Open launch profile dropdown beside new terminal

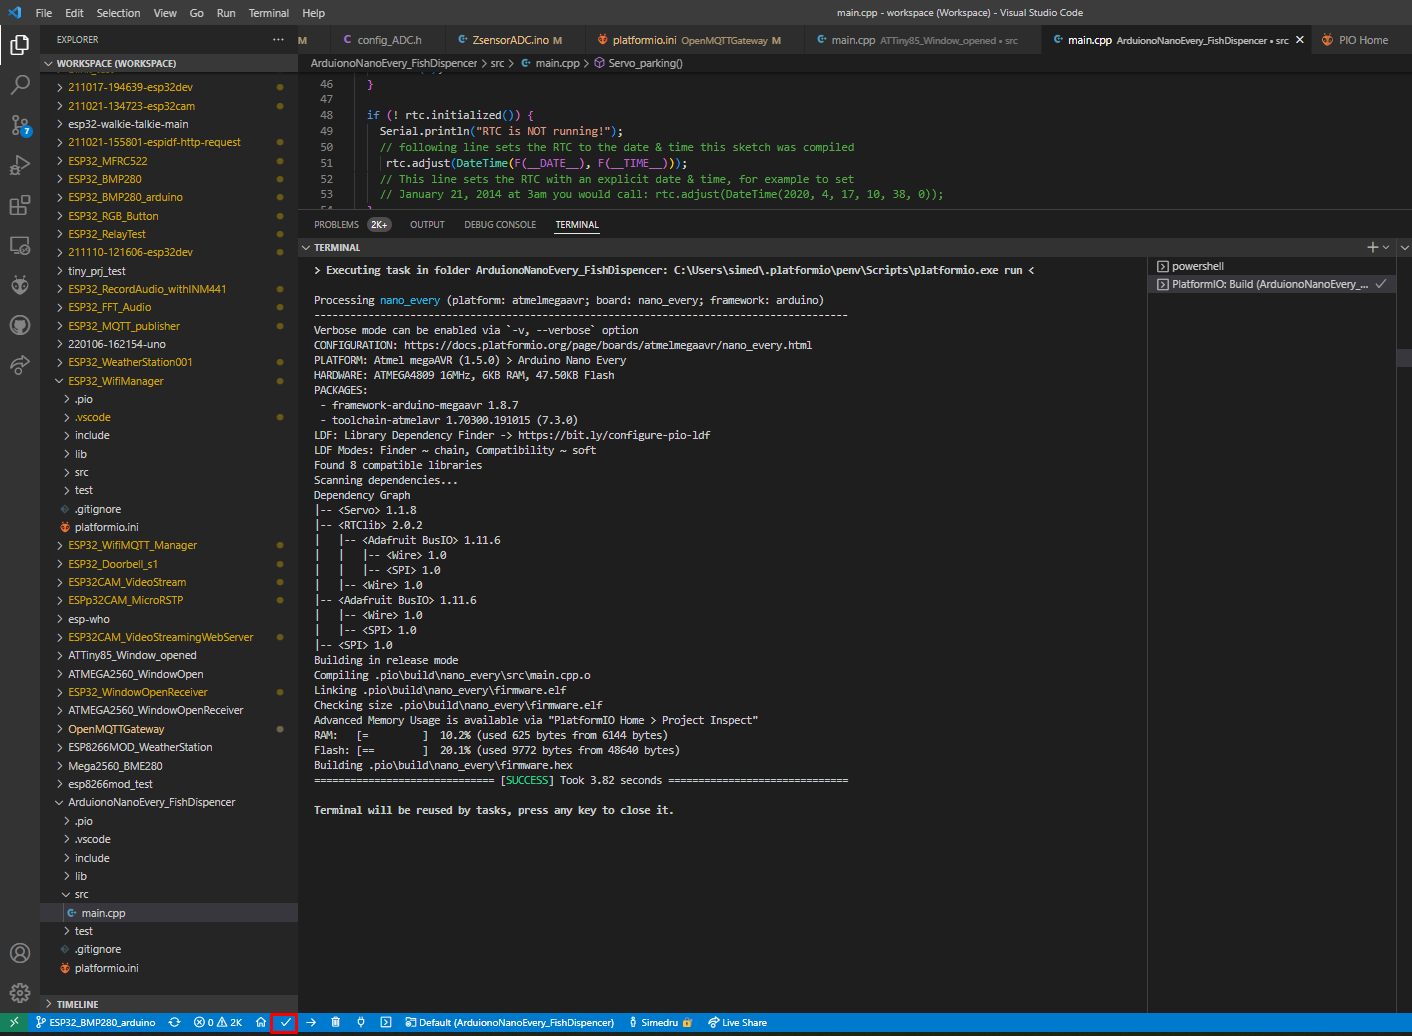[1386, 247]
